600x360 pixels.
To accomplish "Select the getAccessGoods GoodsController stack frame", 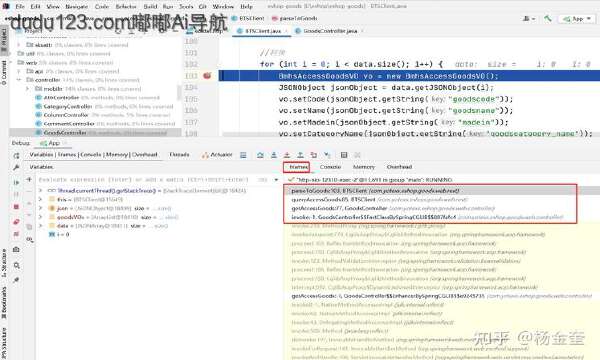I will pos(393,208).
